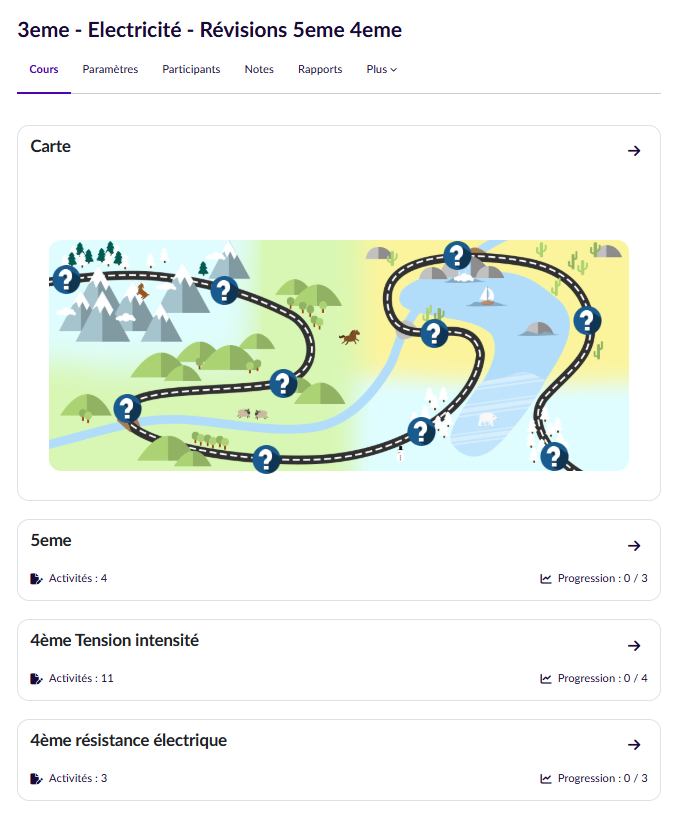Click the question marker near the sheep
Screen dimensions: 679x827
(283, 383)
